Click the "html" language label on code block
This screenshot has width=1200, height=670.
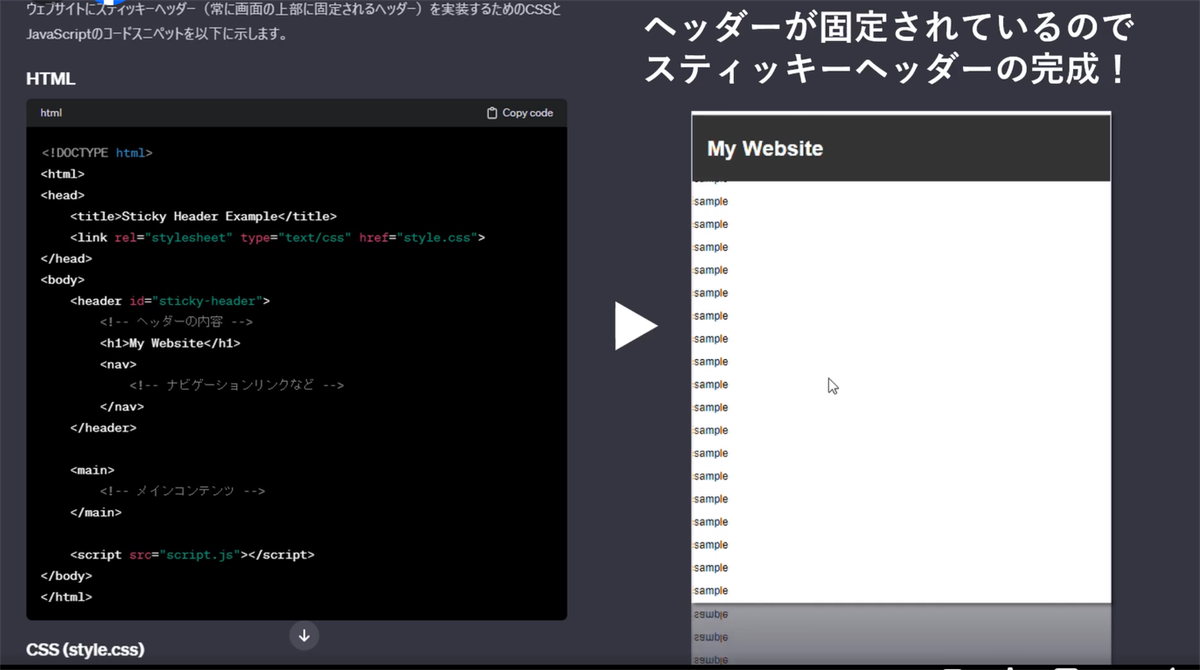pos(51,113)
